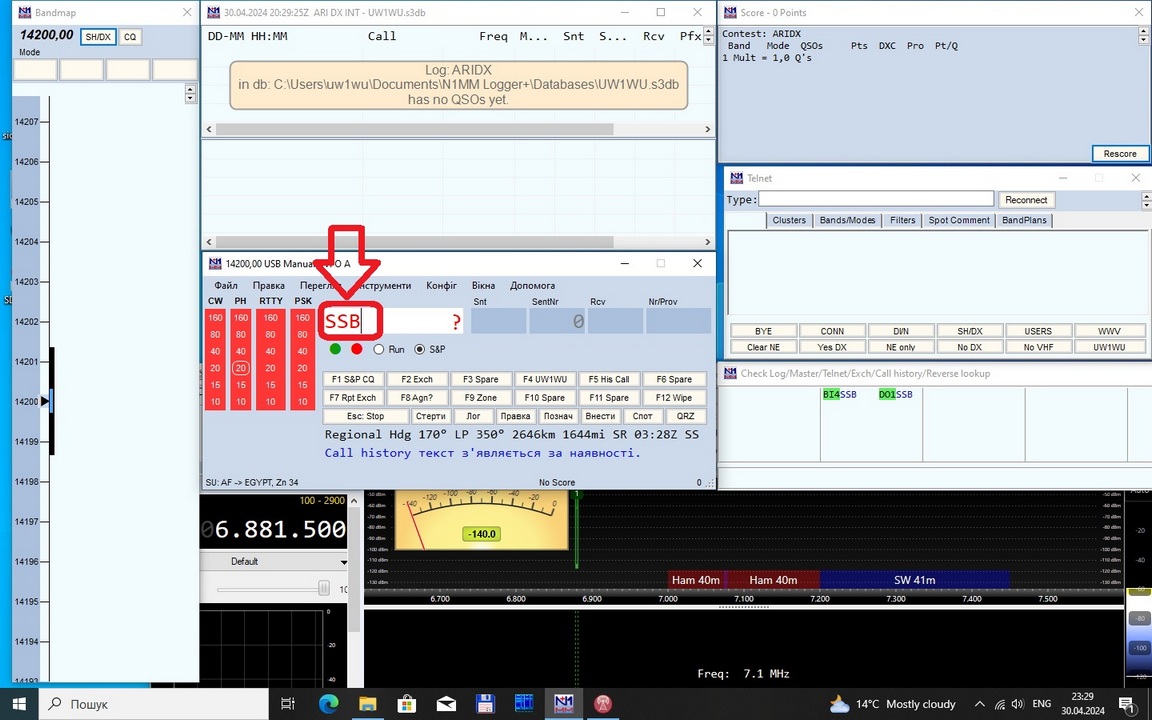
Task: Open the radio tower app in taskbar
Action: [x=603, y=704]
